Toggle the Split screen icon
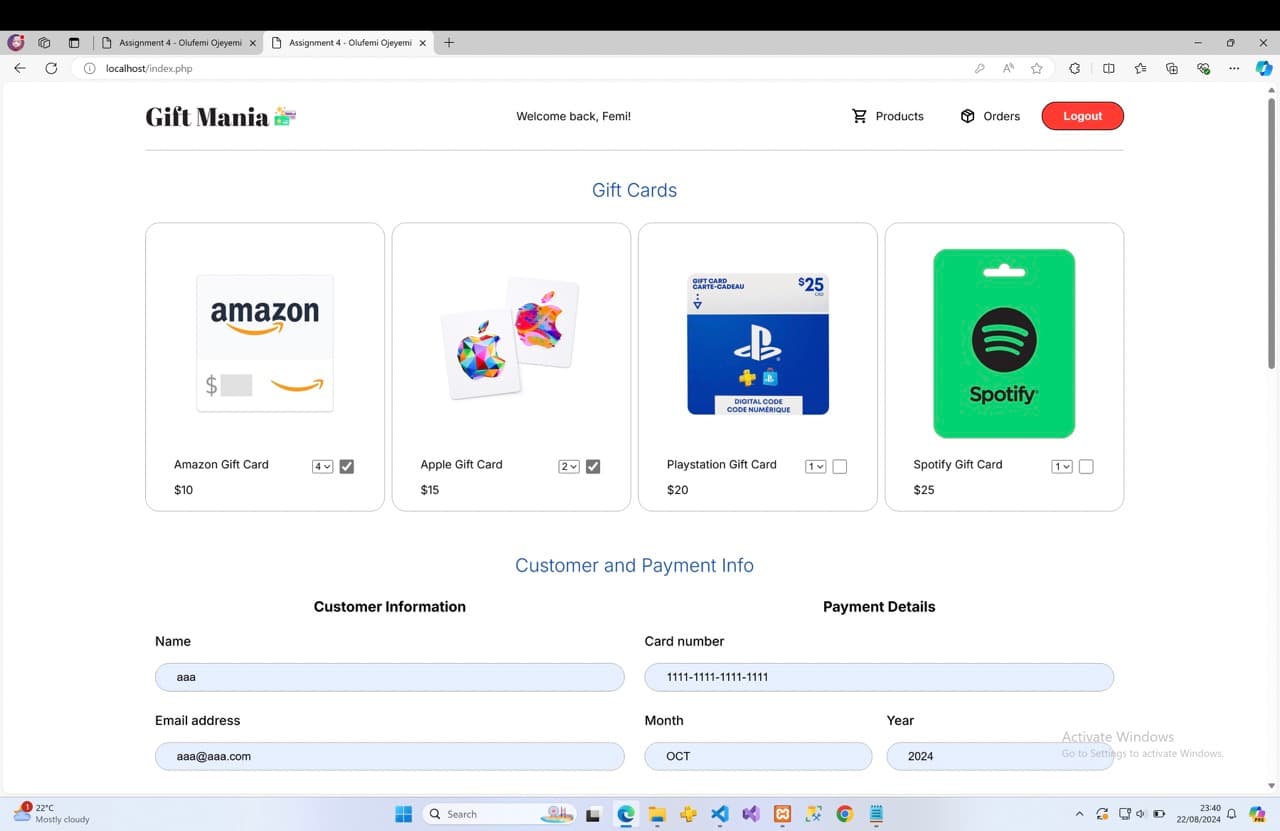The height and width of the screenshot is (831, 1280). tap(1109, 68)
